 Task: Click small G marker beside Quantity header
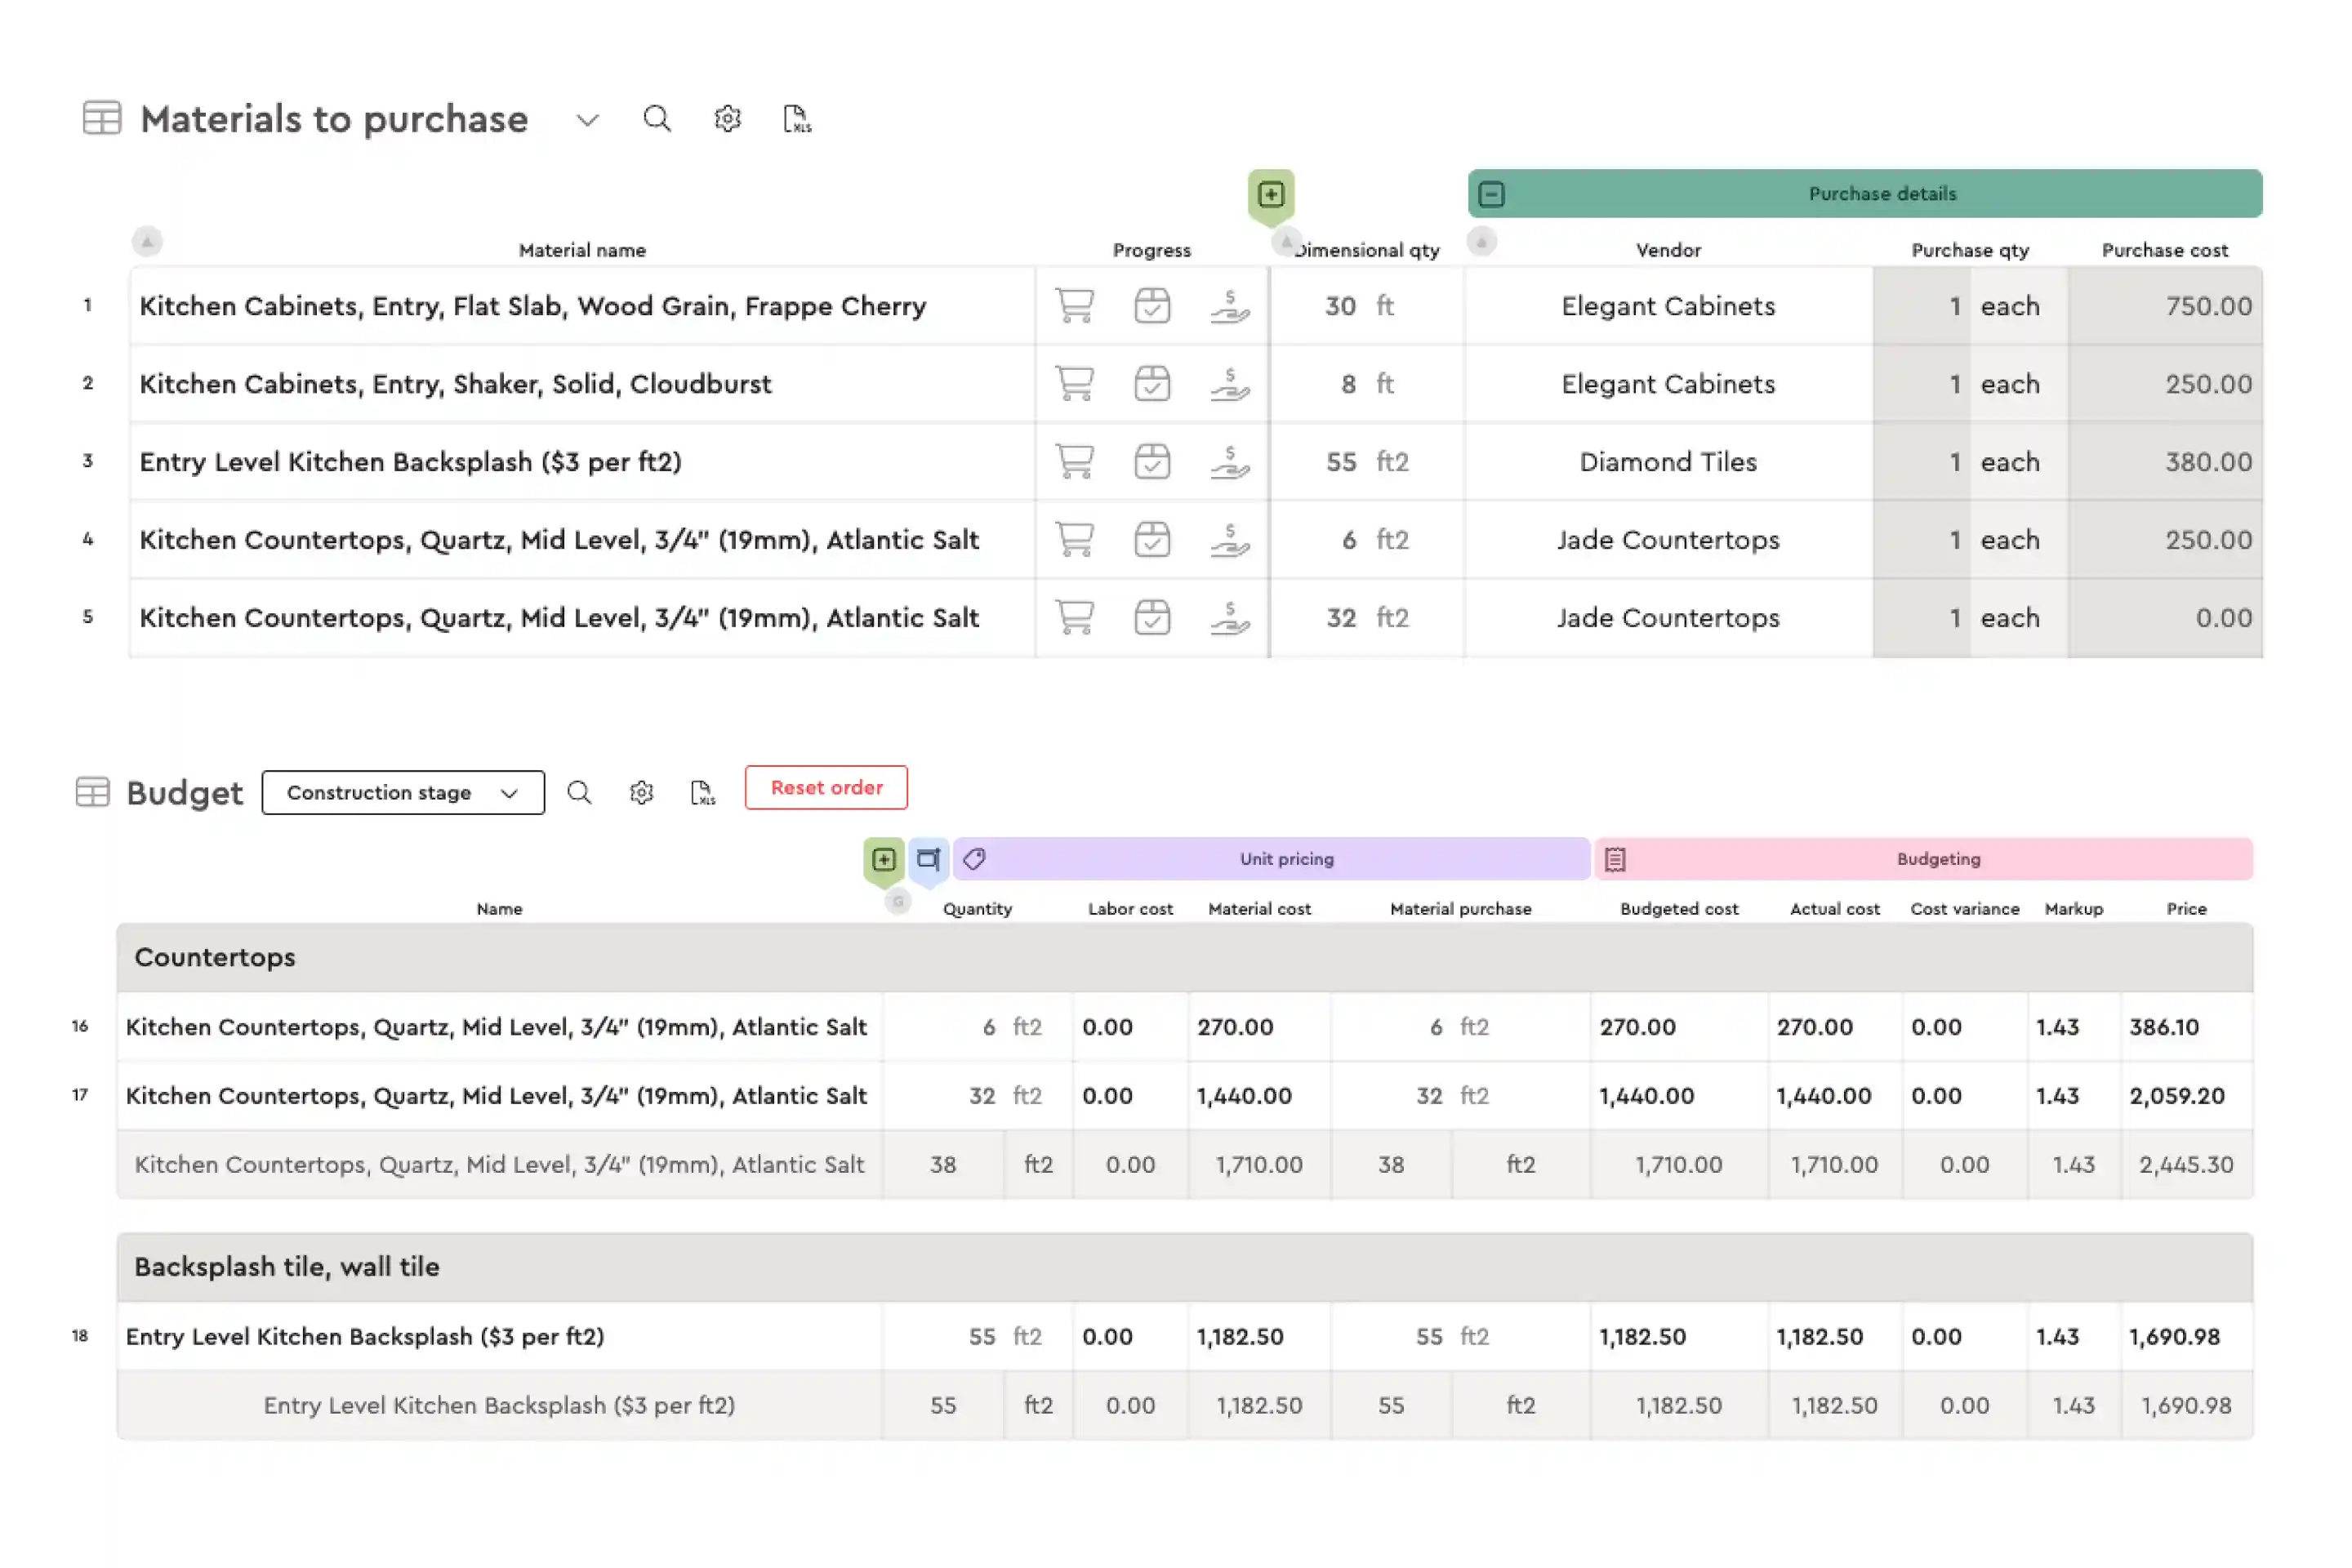(898, 902)
